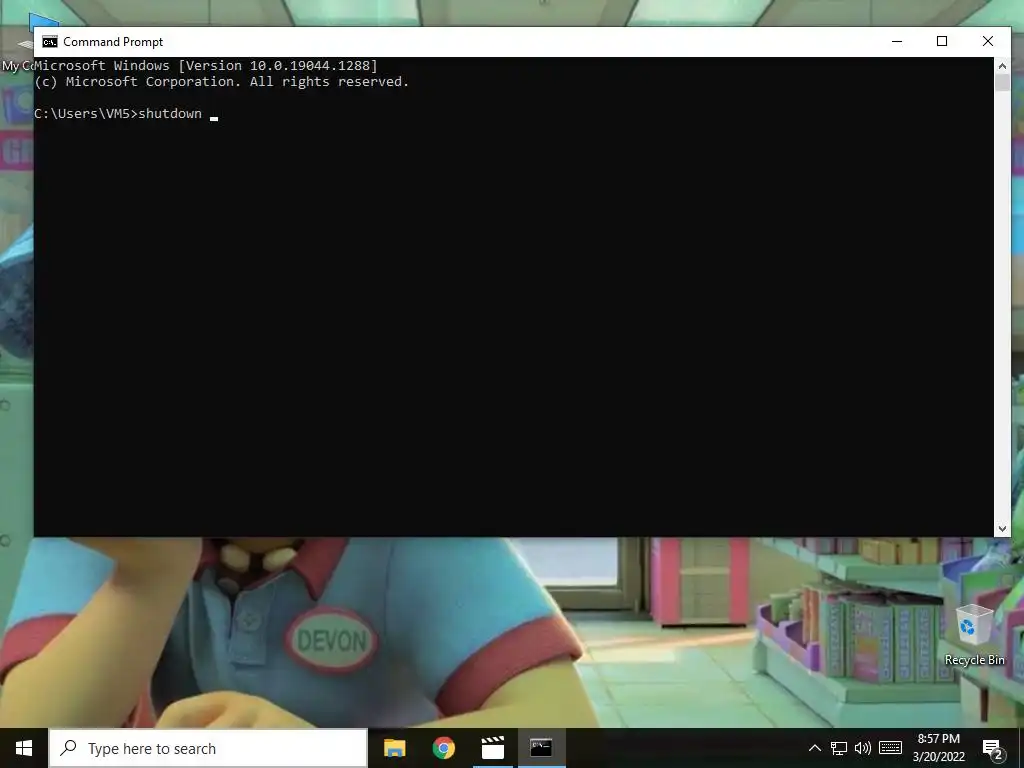
Task: Minimize the Command Prompt window
Action: coord(897,41)
